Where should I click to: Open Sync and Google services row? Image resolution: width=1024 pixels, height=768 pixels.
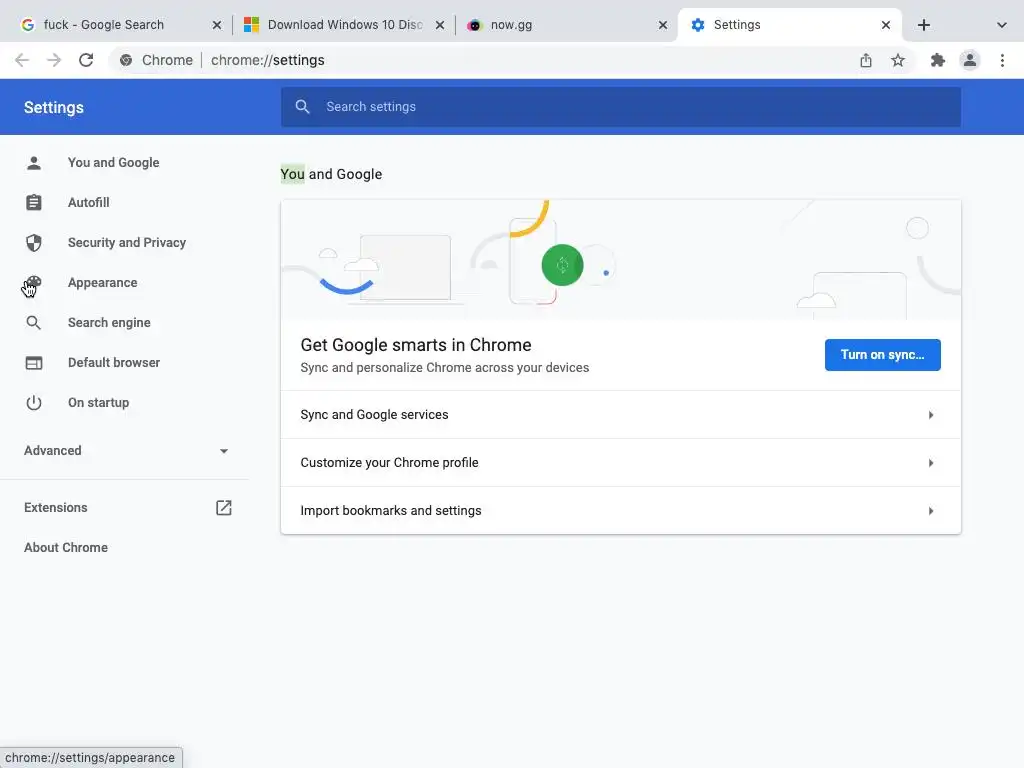620,415
